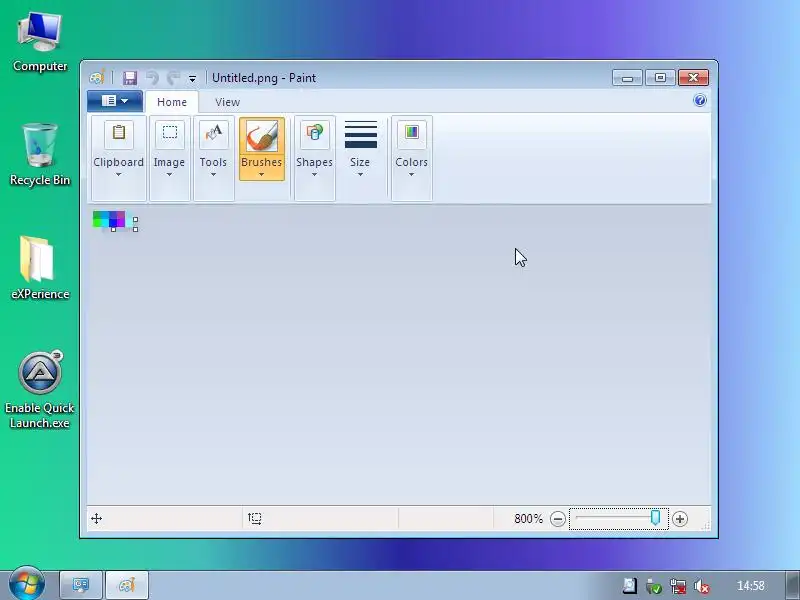Switch to the Home ribbon tab
Screen dimensions: 800x600
[x=172, y=102]
